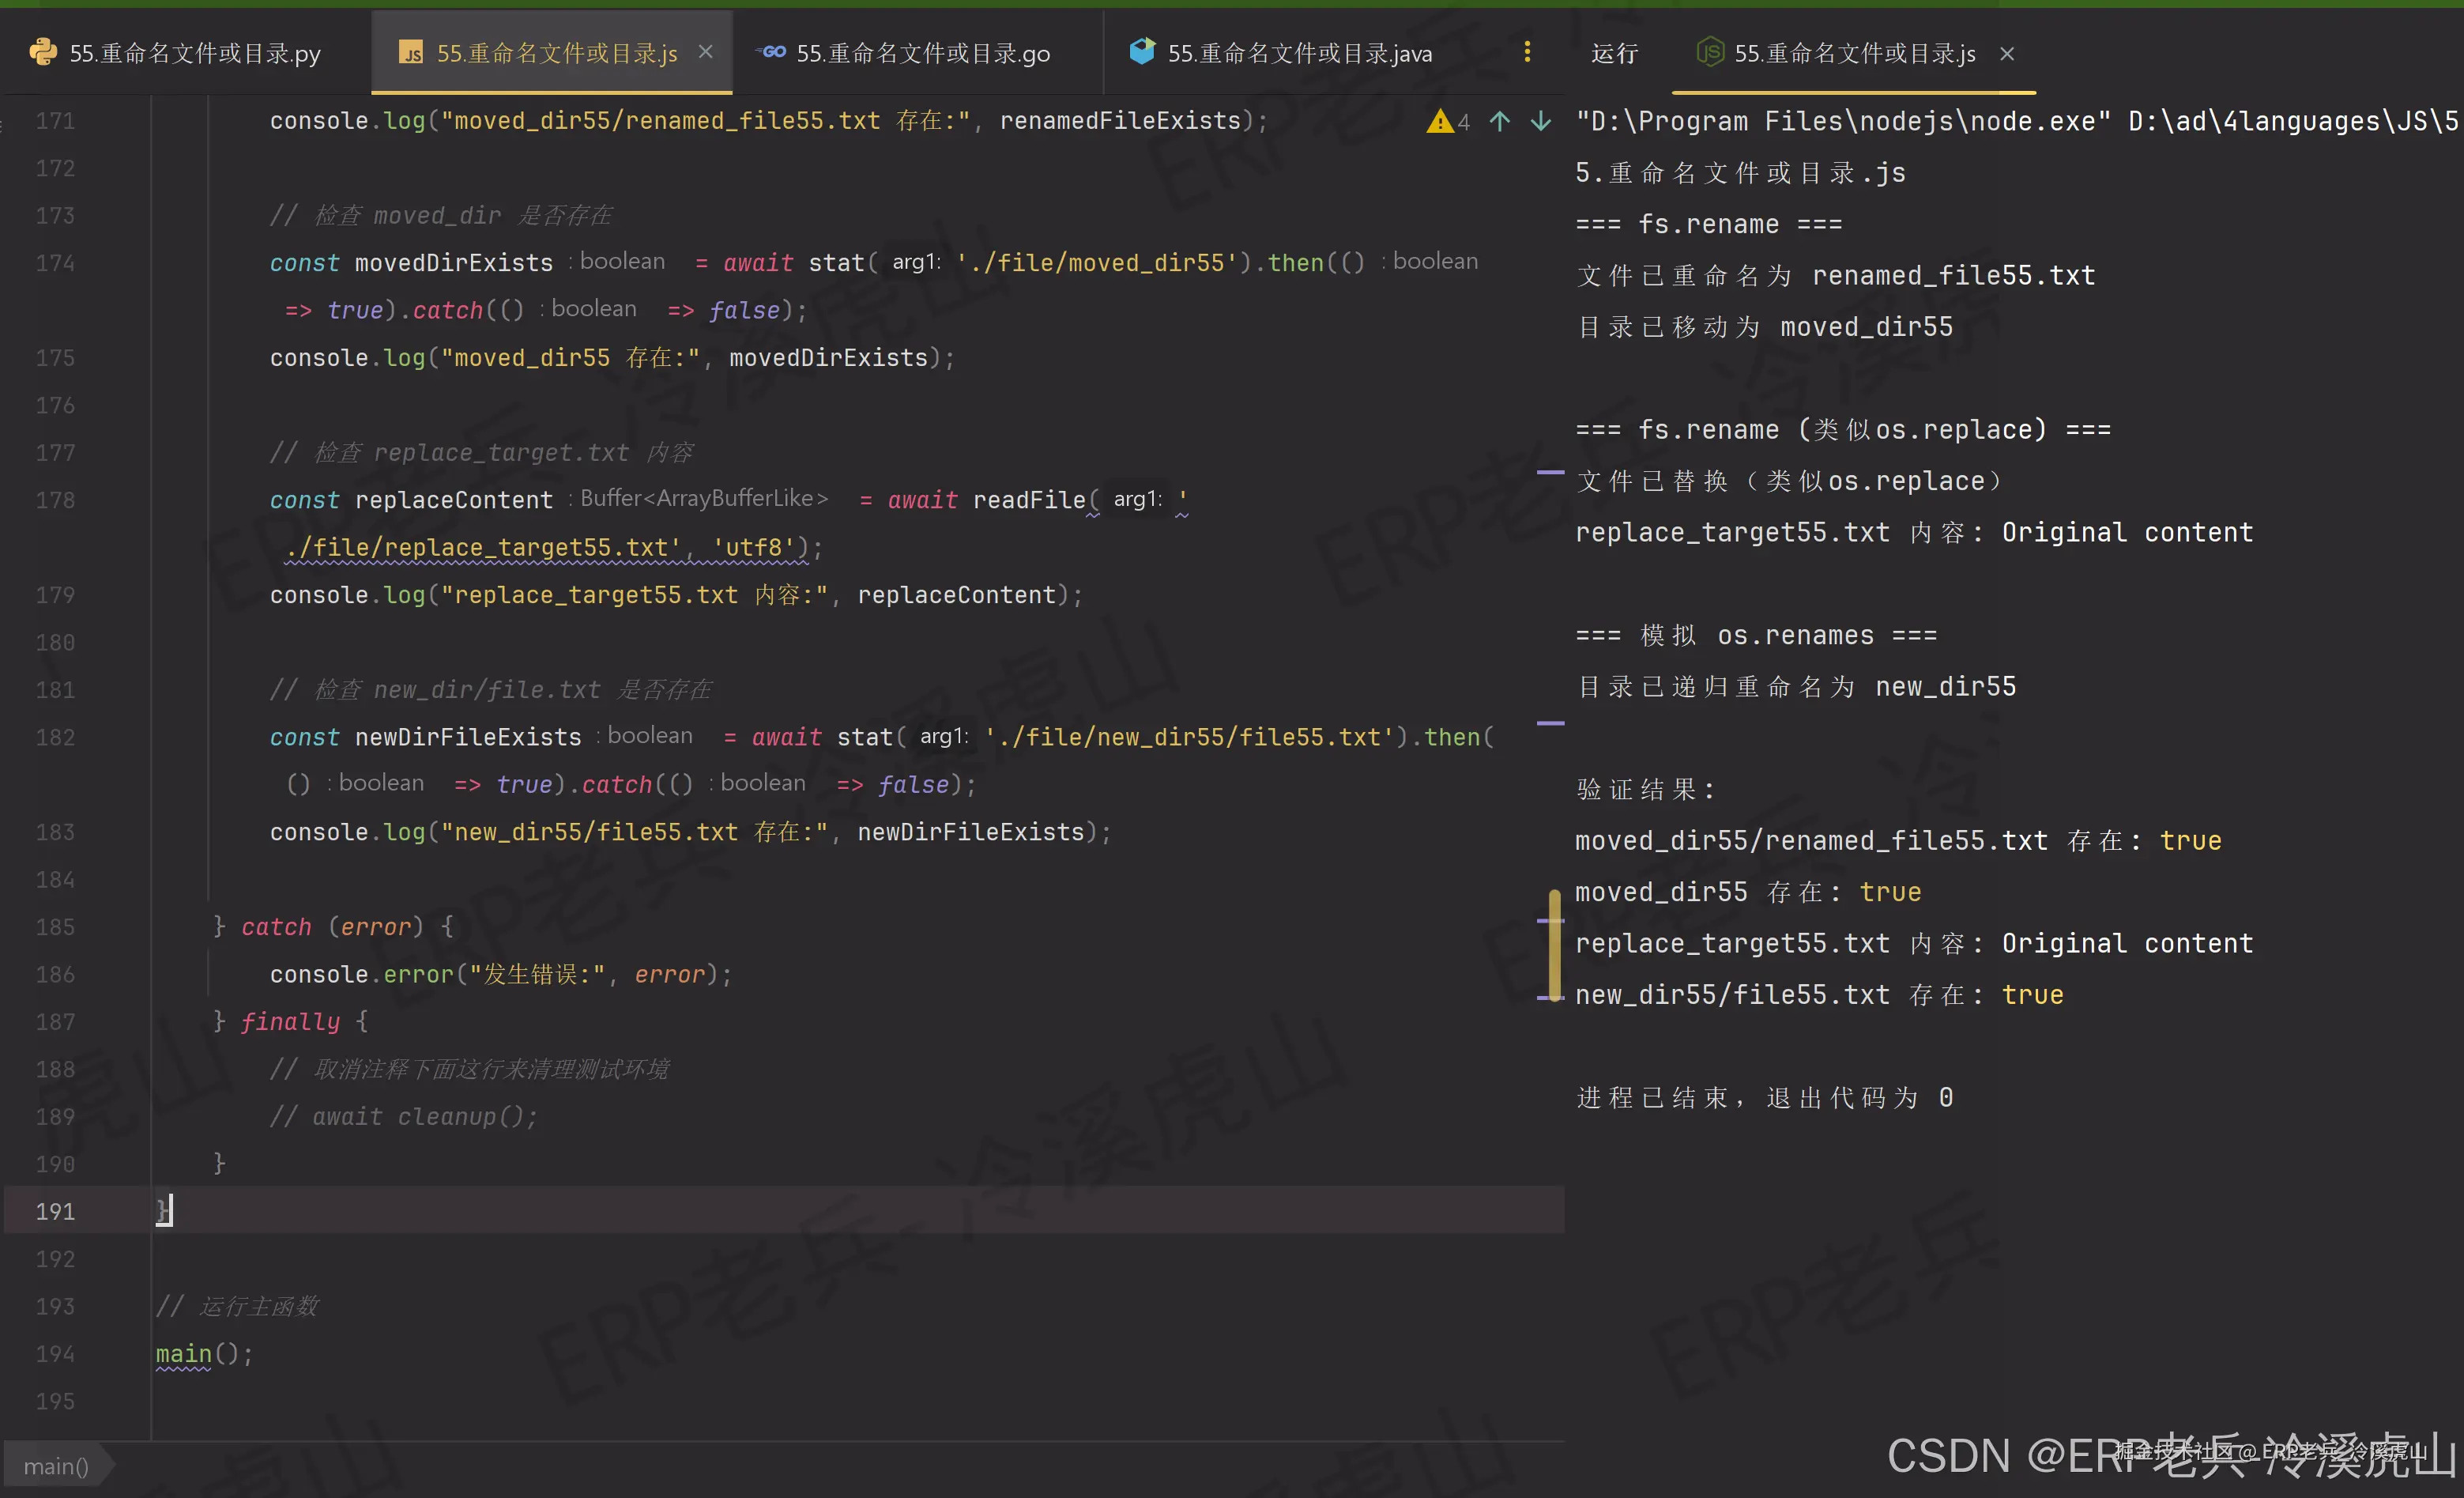Click the Go gopher icon on the .go tab
2464x1498 pixels.
click(771, 52)
